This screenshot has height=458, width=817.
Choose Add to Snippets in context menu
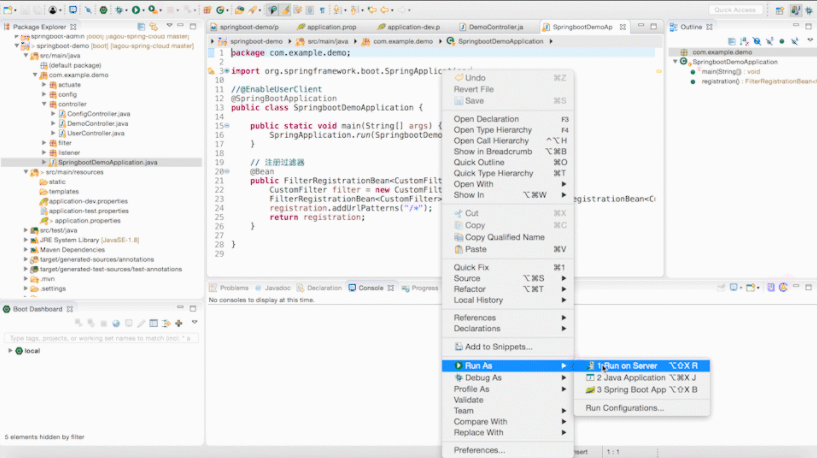[507, 346]
